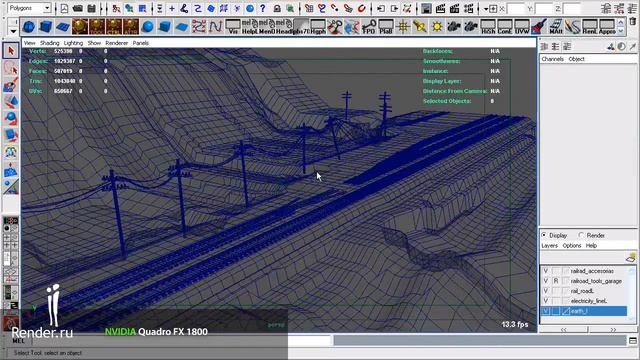Open the render view icon
Image resolution: width=640 pixels, height=360 pixels.
pos(426,8)
